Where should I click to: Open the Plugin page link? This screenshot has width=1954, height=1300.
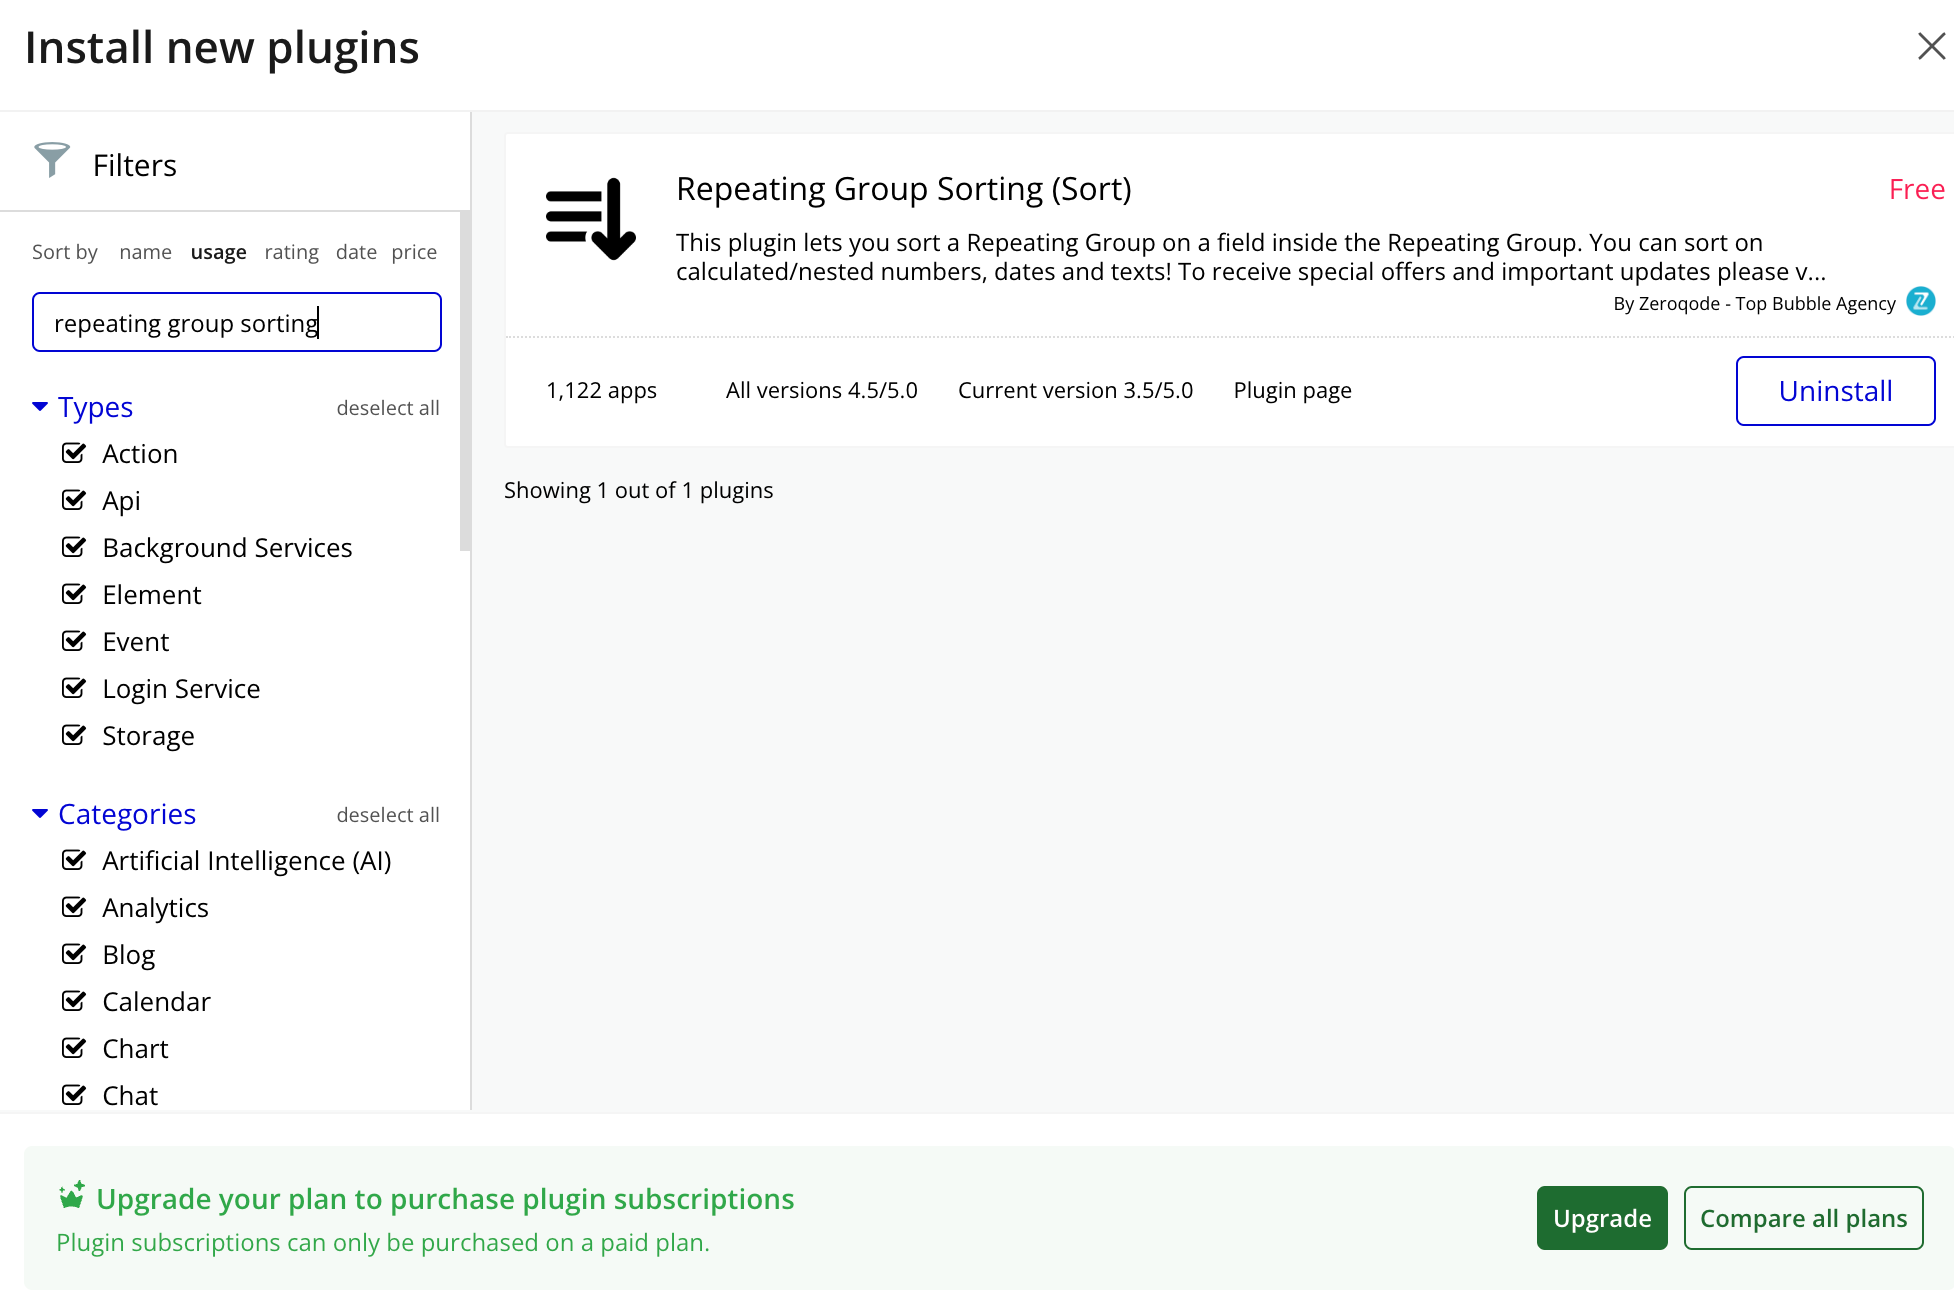1292,390
